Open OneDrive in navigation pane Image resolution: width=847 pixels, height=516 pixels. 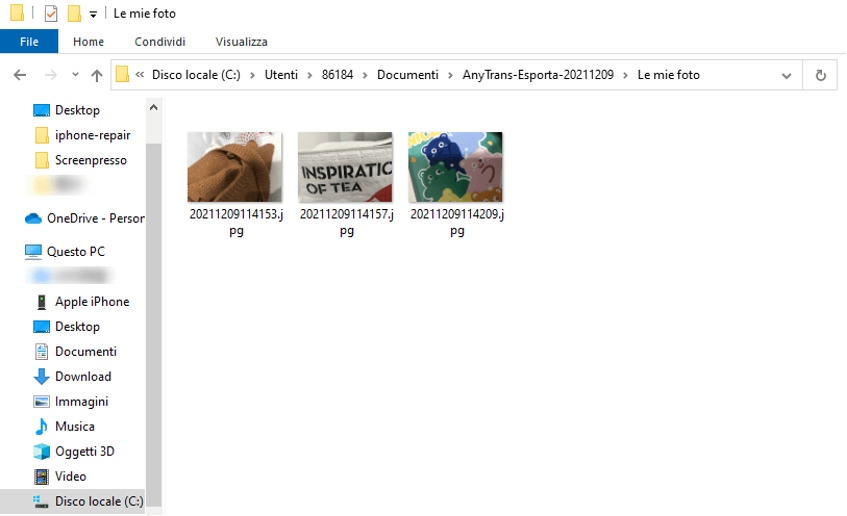coord(94,218)
